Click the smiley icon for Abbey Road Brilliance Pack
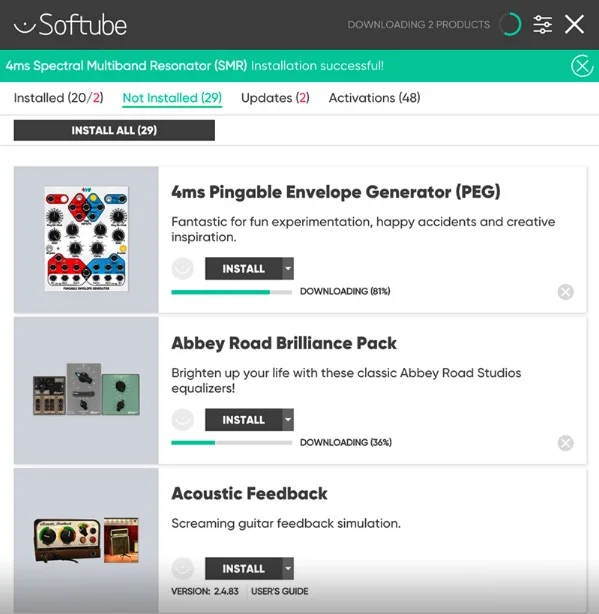Image resolution: width=599 pixels, height=614 pixels. tap(183, 420)
